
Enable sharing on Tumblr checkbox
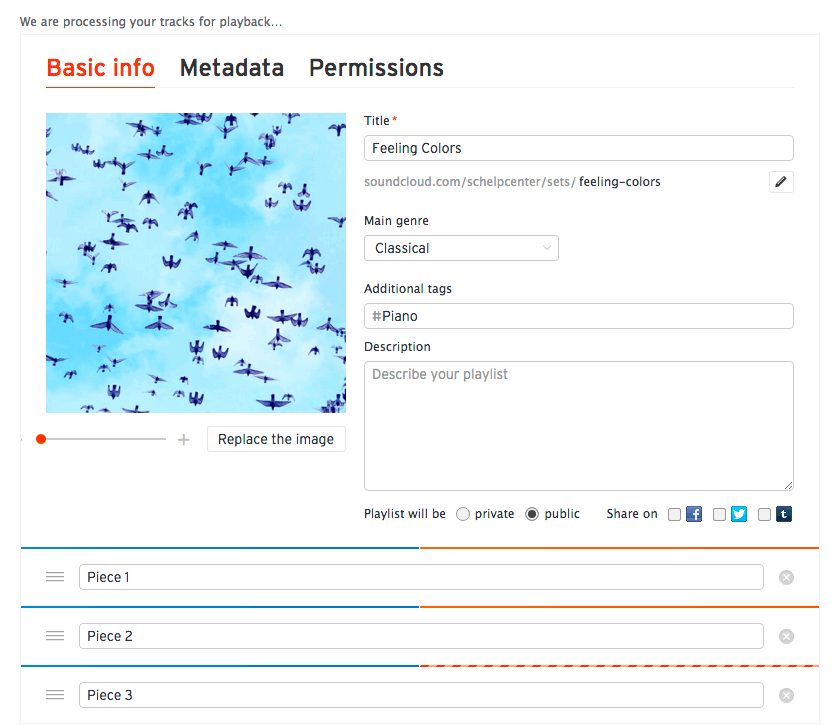pyautogui.click(x=764, y=514)
